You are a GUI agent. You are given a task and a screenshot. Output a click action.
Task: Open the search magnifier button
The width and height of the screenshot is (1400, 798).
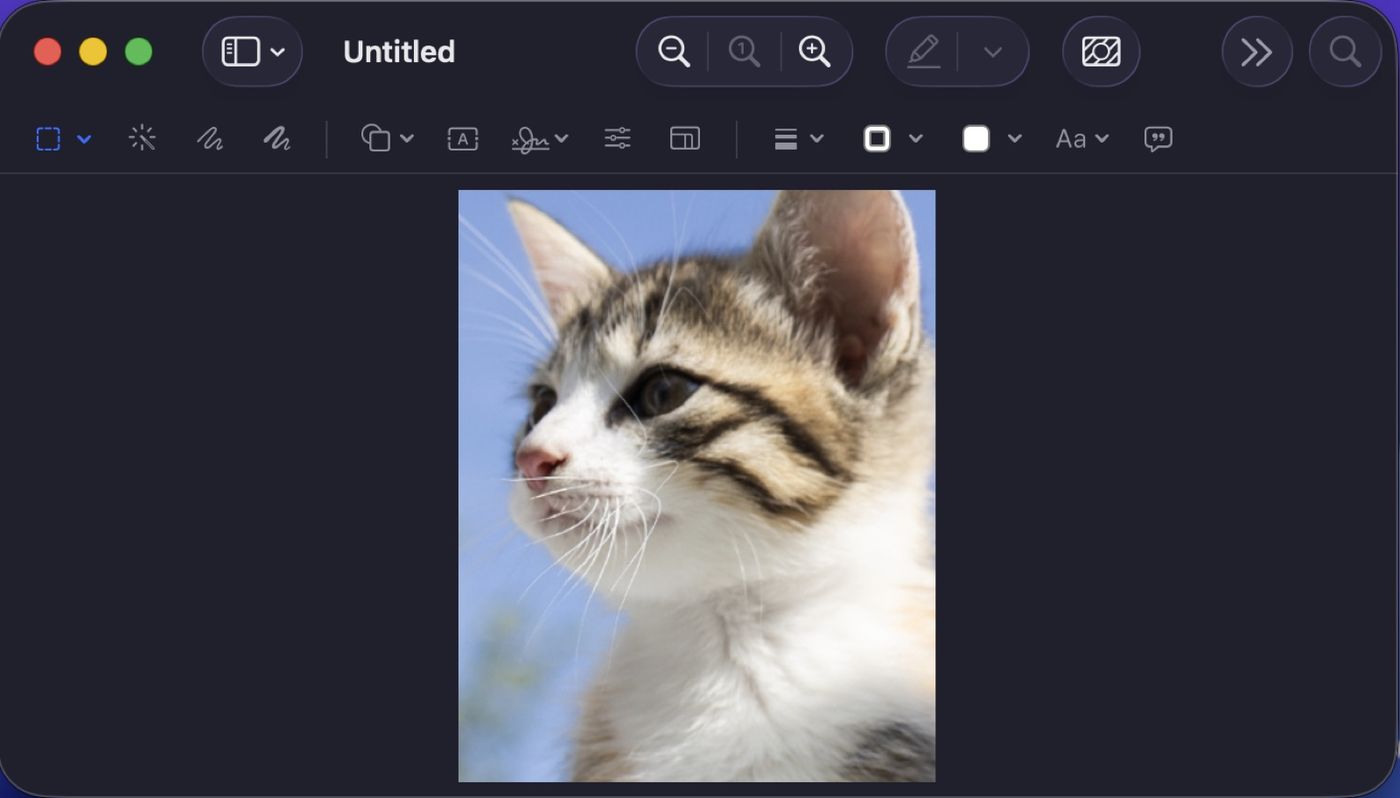[x=1345, y=52]
